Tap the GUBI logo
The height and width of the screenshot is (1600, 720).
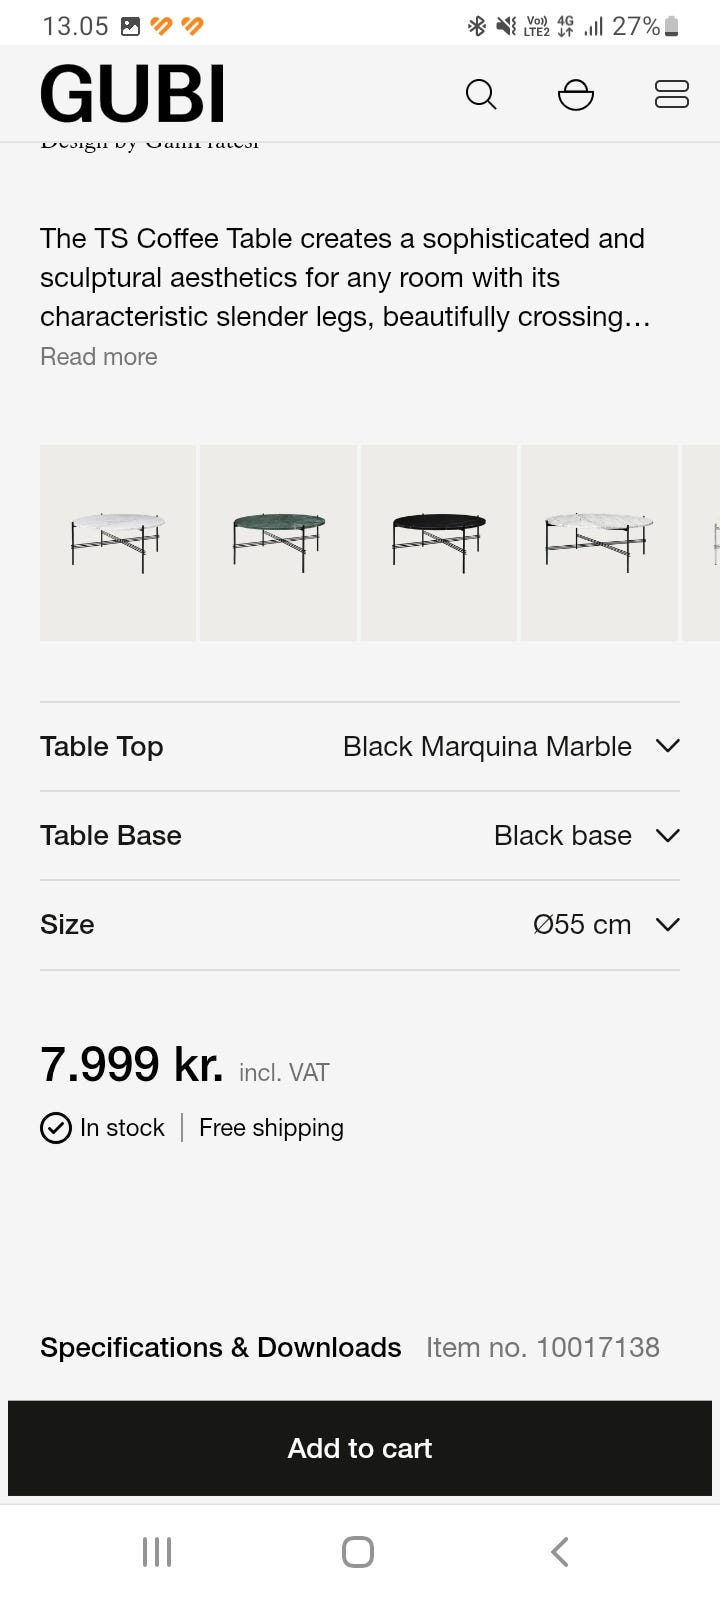coord(133,94)
